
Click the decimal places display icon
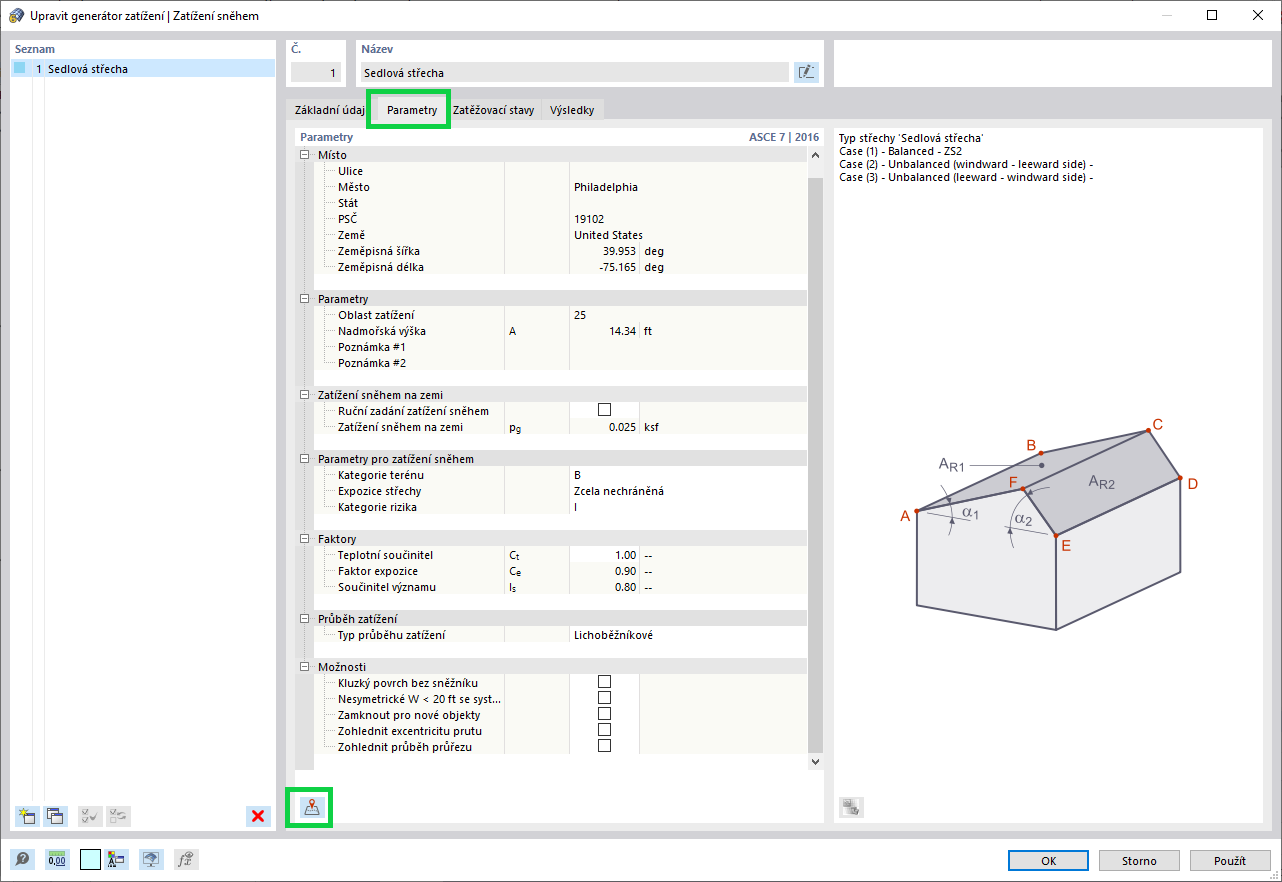pyautogui.click(x=57, y=859)
